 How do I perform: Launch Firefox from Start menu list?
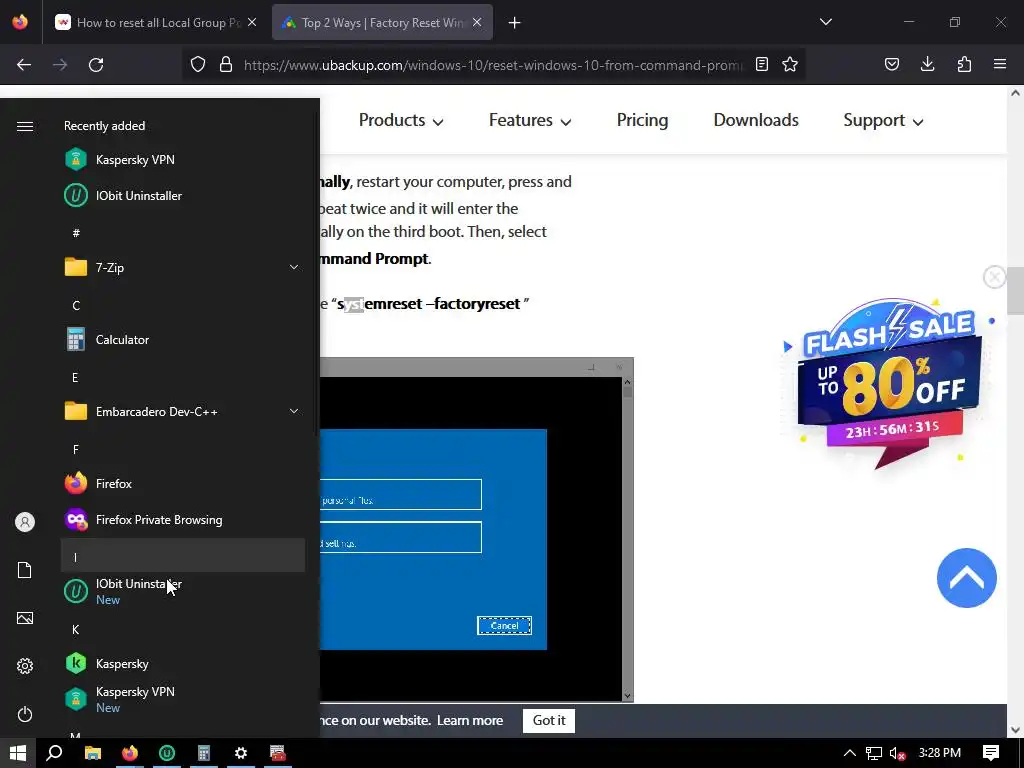183,483
